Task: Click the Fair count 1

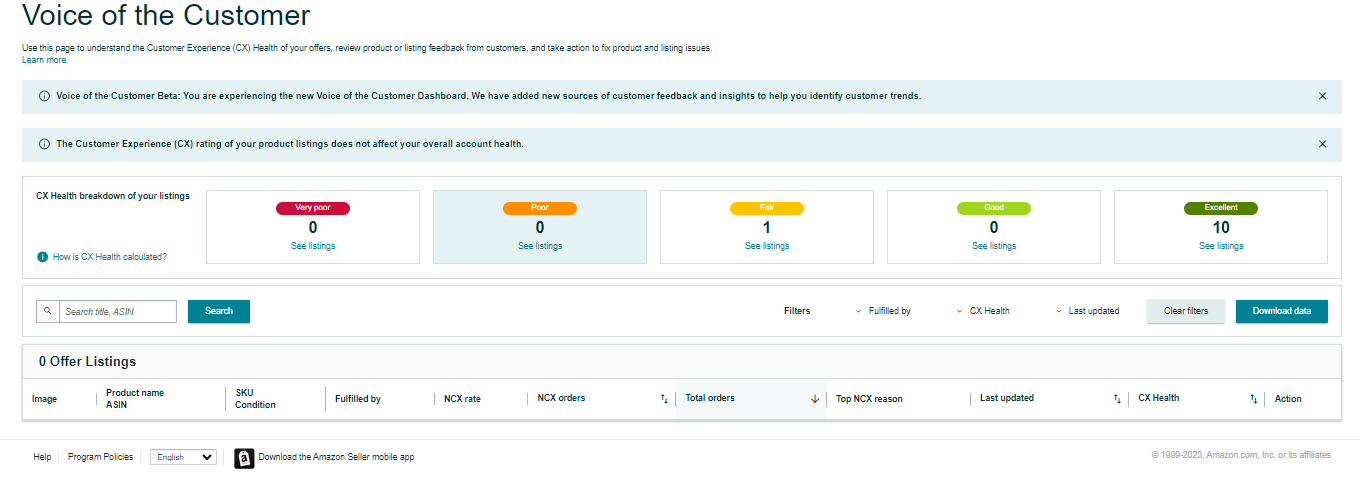Action: pos(767,227)
